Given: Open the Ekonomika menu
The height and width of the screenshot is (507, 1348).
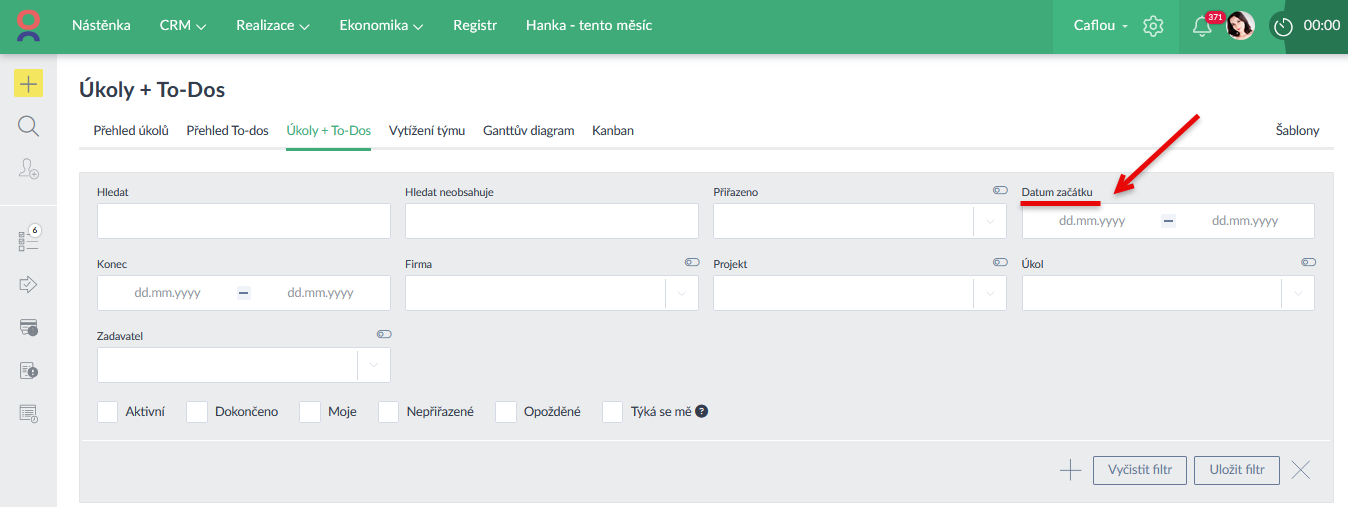Looking at the screenshot, I should tap(381, 26).
